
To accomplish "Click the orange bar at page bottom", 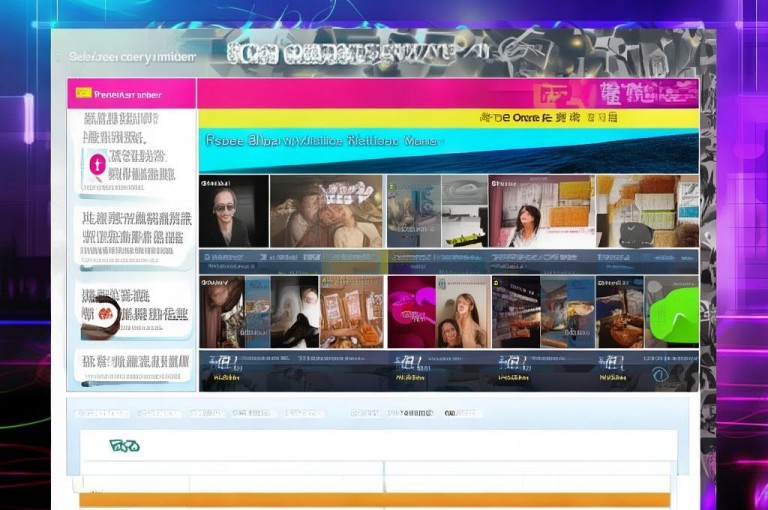I will [x=375, y=500].
